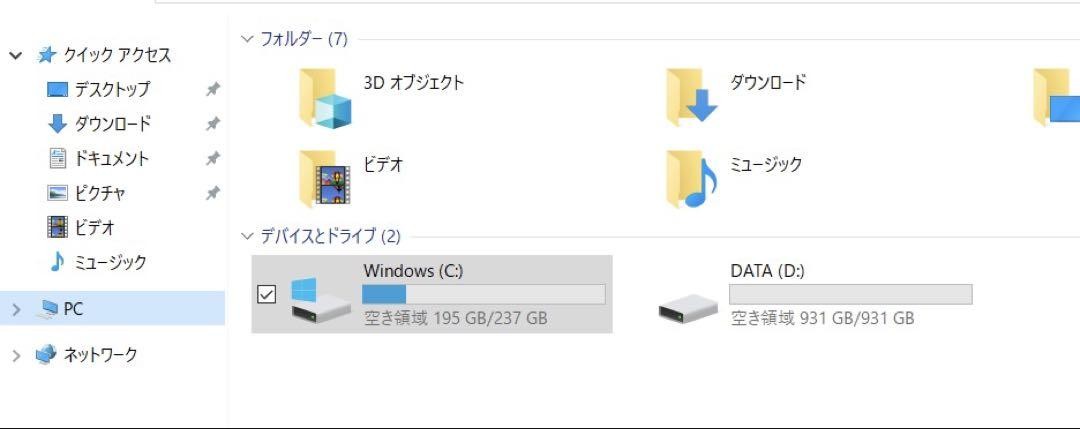Unpin ドキュメント using its pin icon
The width and height of the screenshot is (1080, 429).
pyautogui.click(x=213, y=158)
